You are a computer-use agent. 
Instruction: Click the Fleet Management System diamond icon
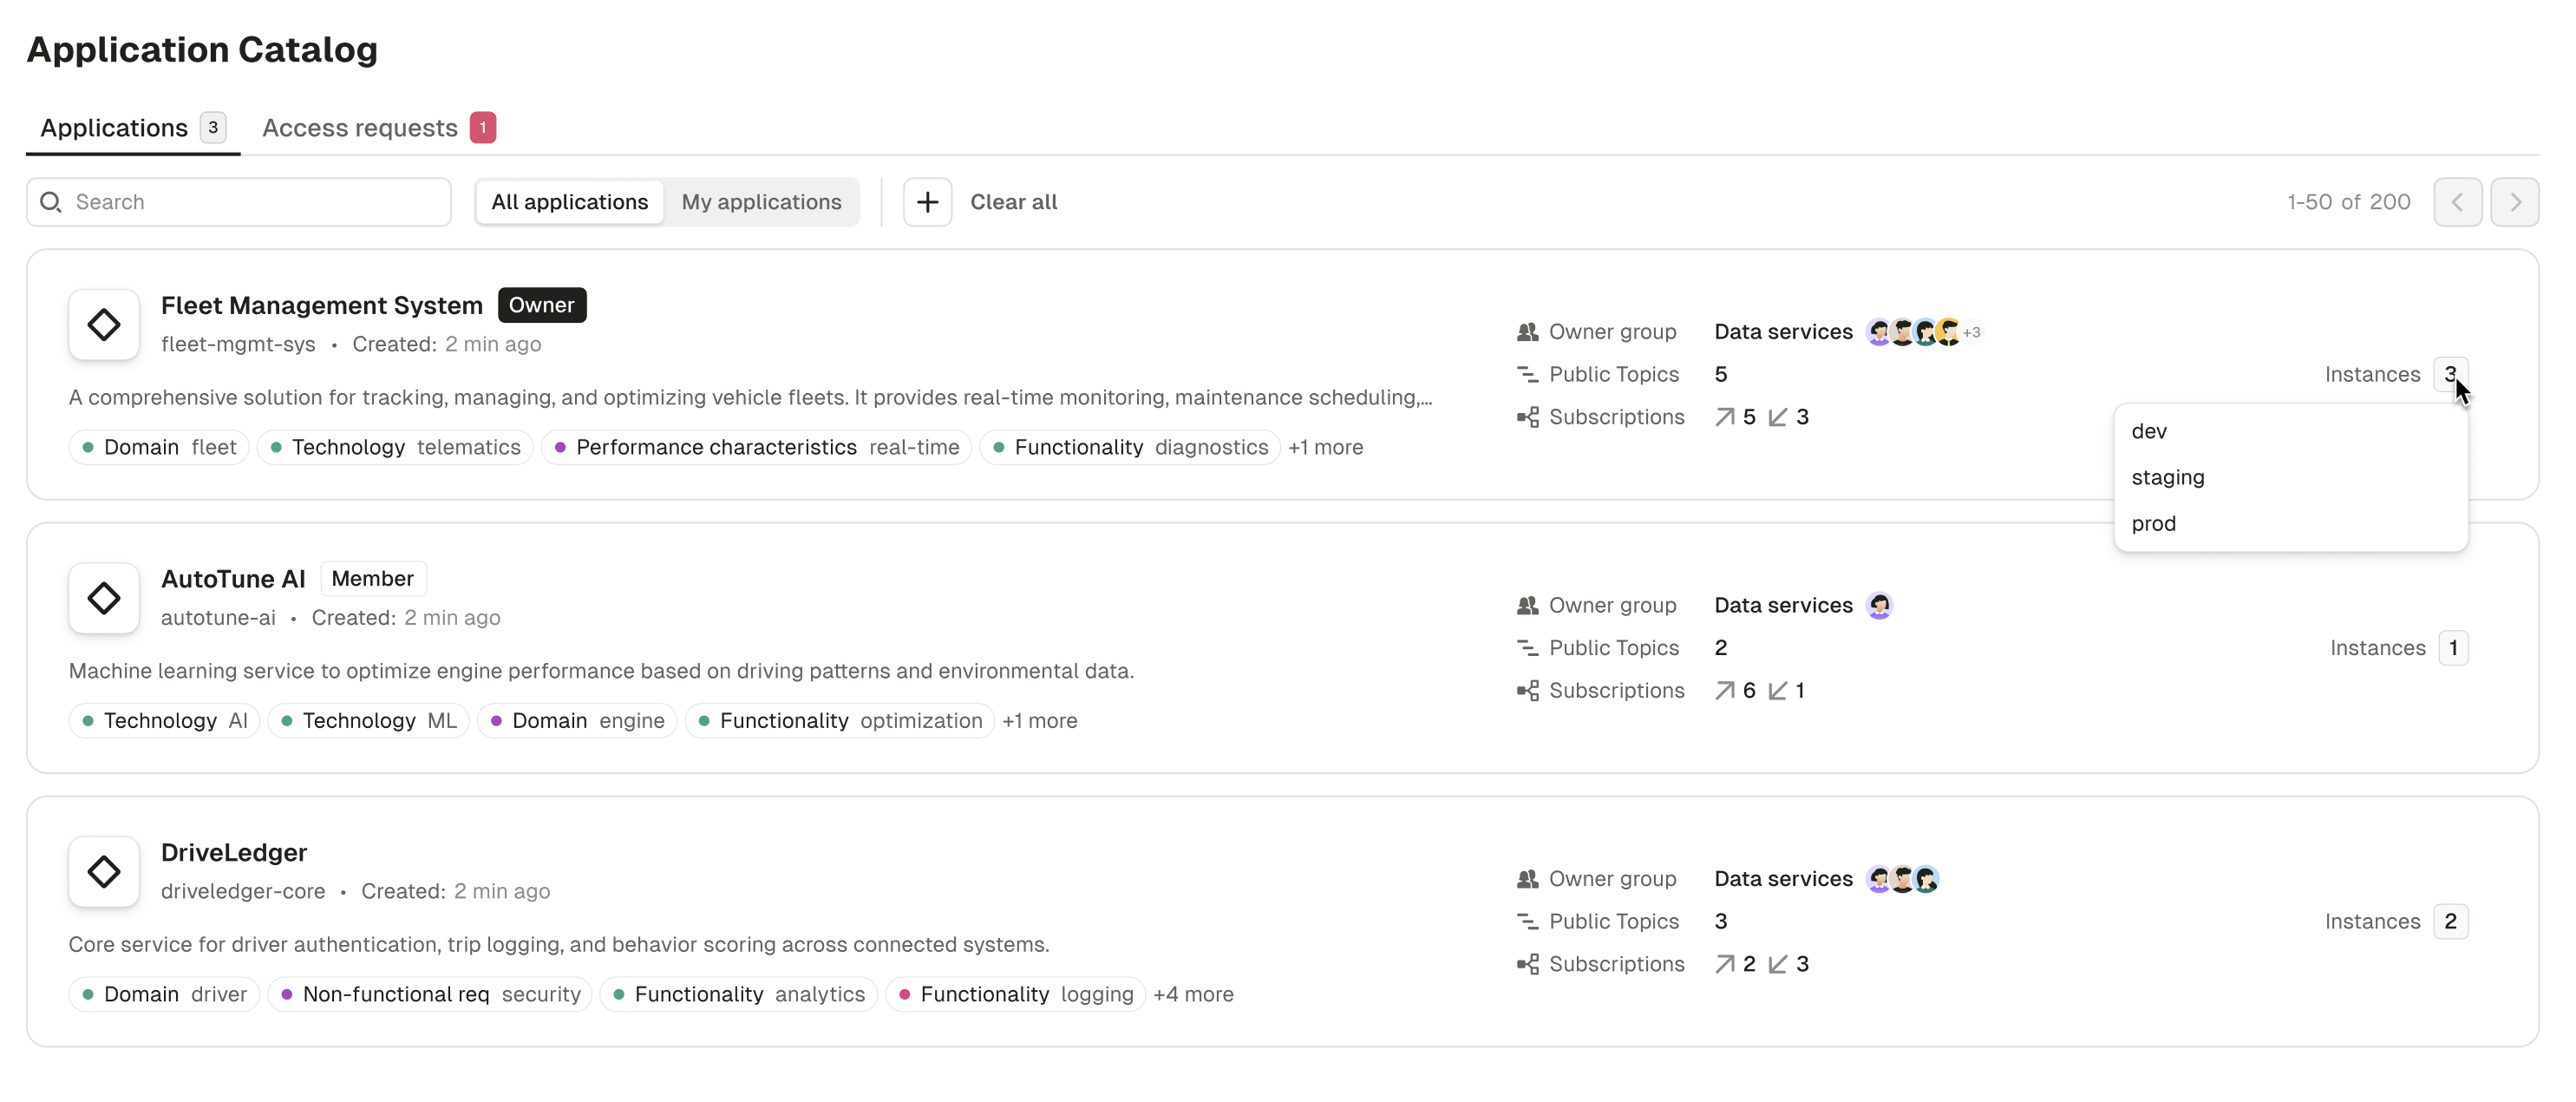coord(104,324)
